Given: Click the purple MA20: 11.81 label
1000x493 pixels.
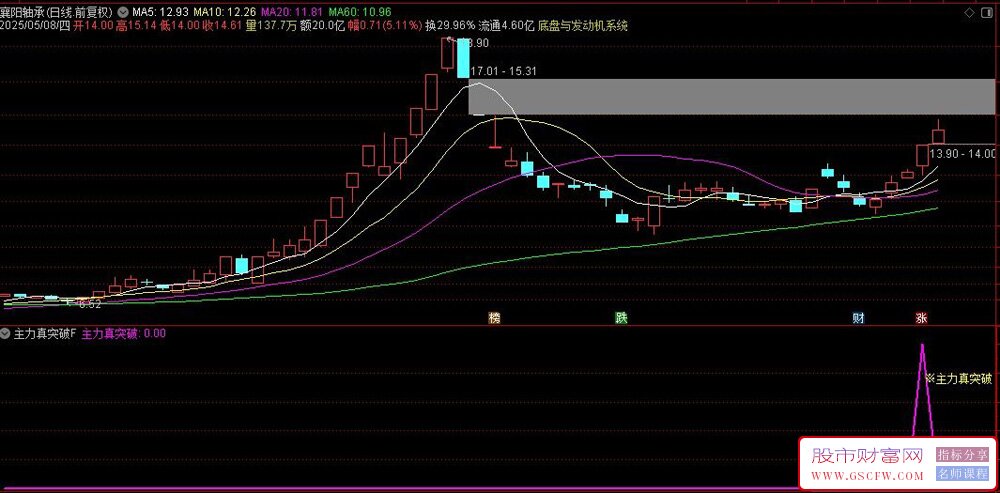Looking at the screenshot, I should 292,13.
